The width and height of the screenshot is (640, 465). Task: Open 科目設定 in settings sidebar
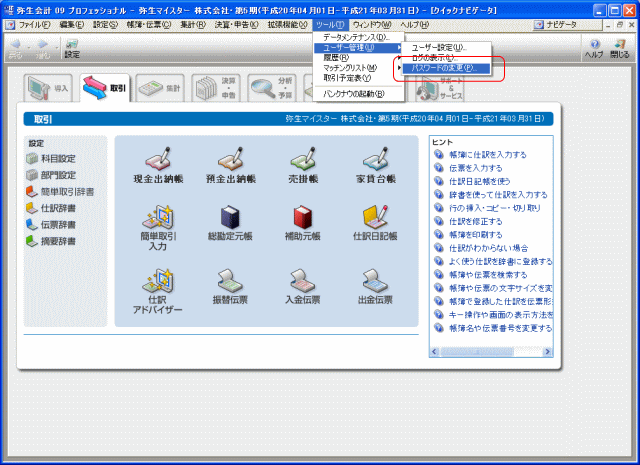tap(51, 158)
